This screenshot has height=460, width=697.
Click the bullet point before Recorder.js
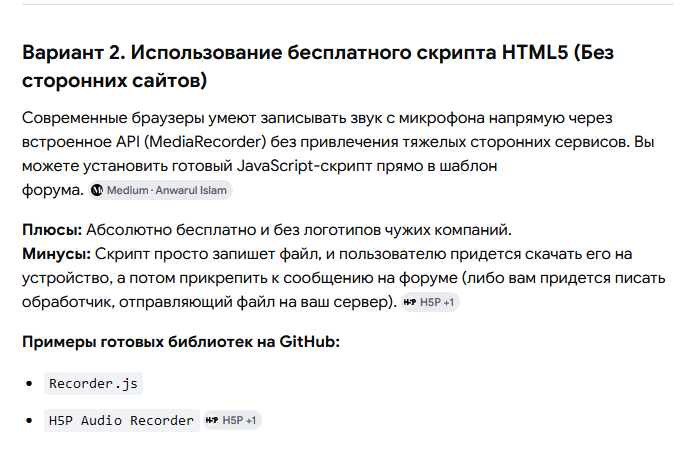pos(29,384)
